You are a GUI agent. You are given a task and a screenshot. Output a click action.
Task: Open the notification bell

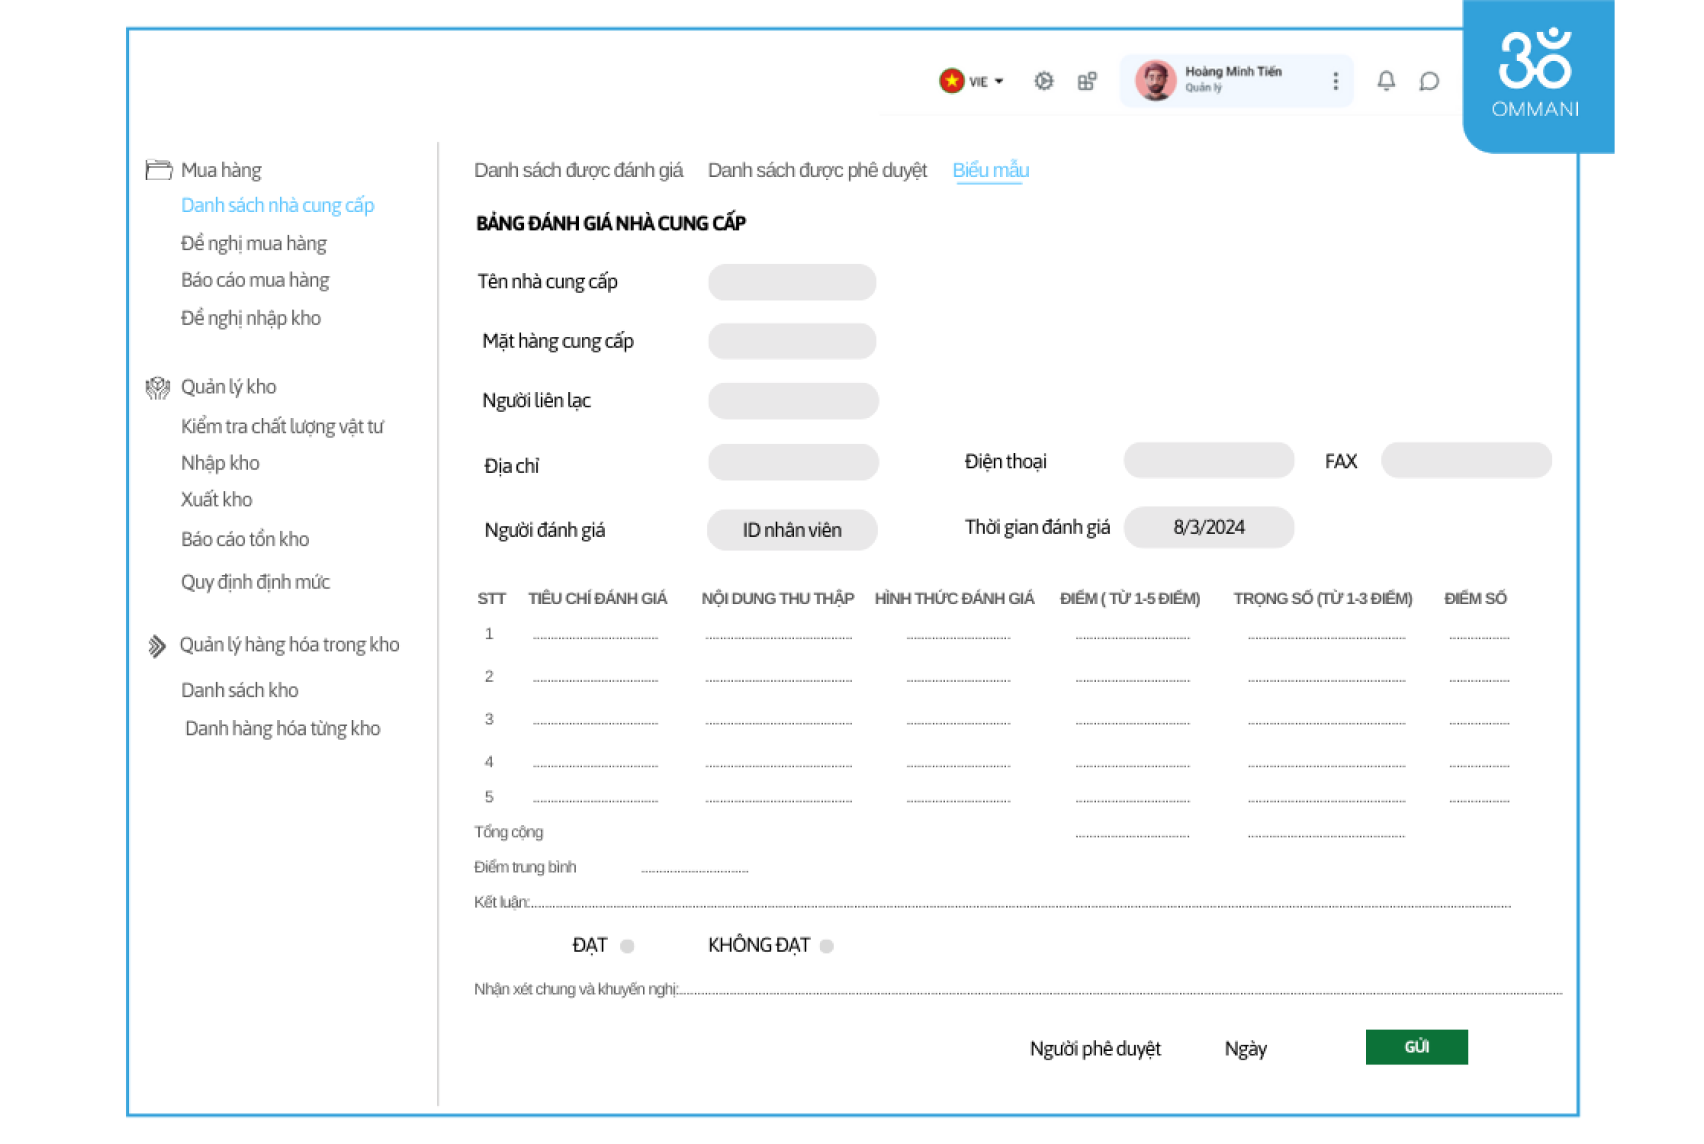pos(1385,81)
